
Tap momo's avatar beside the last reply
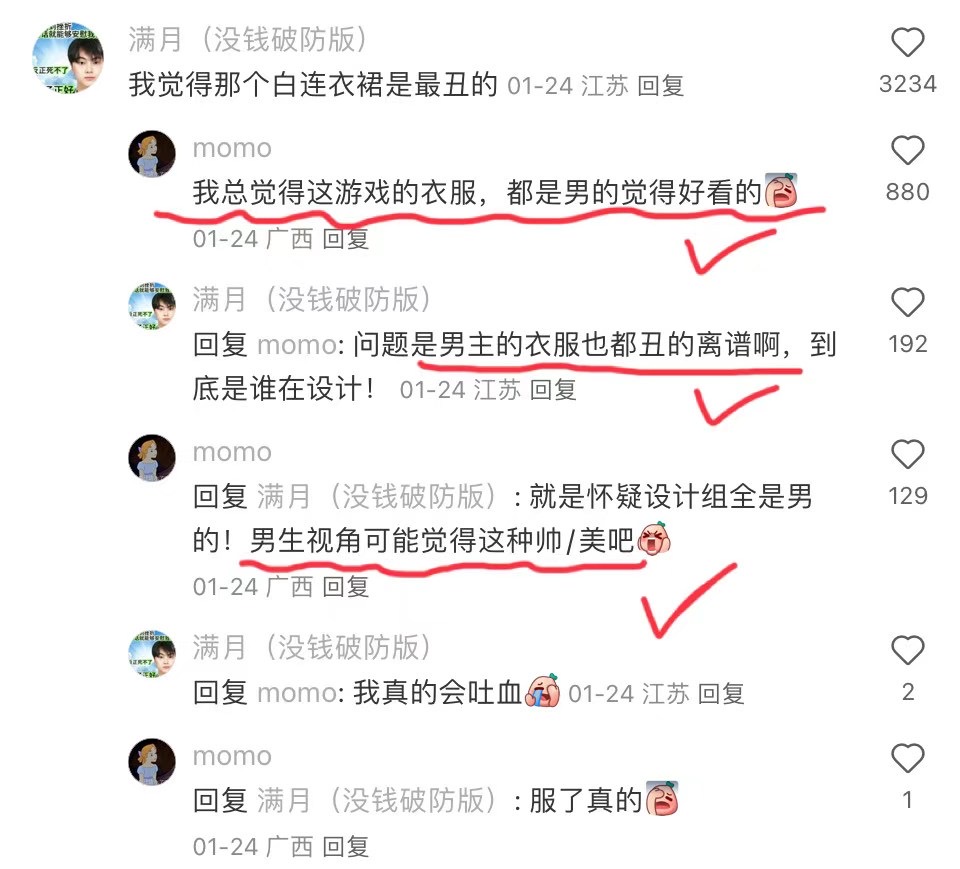(x=152, y=762)
